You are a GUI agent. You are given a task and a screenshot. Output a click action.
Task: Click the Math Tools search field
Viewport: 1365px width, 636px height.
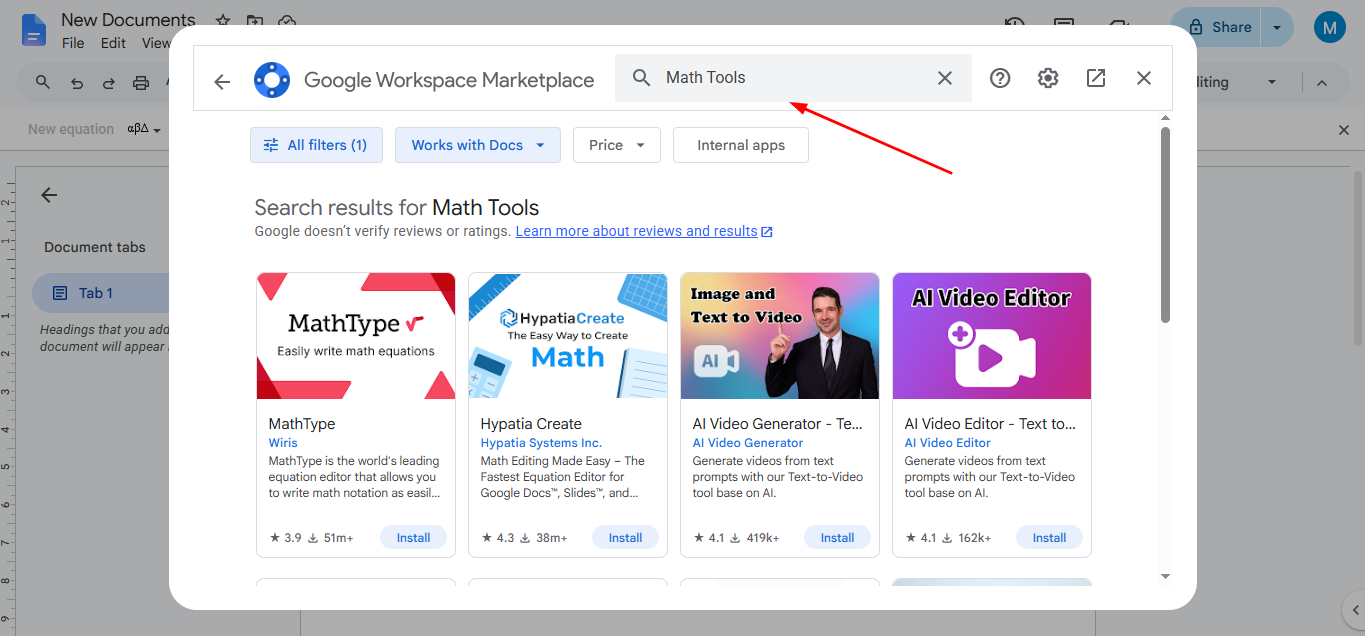[793, 78]
